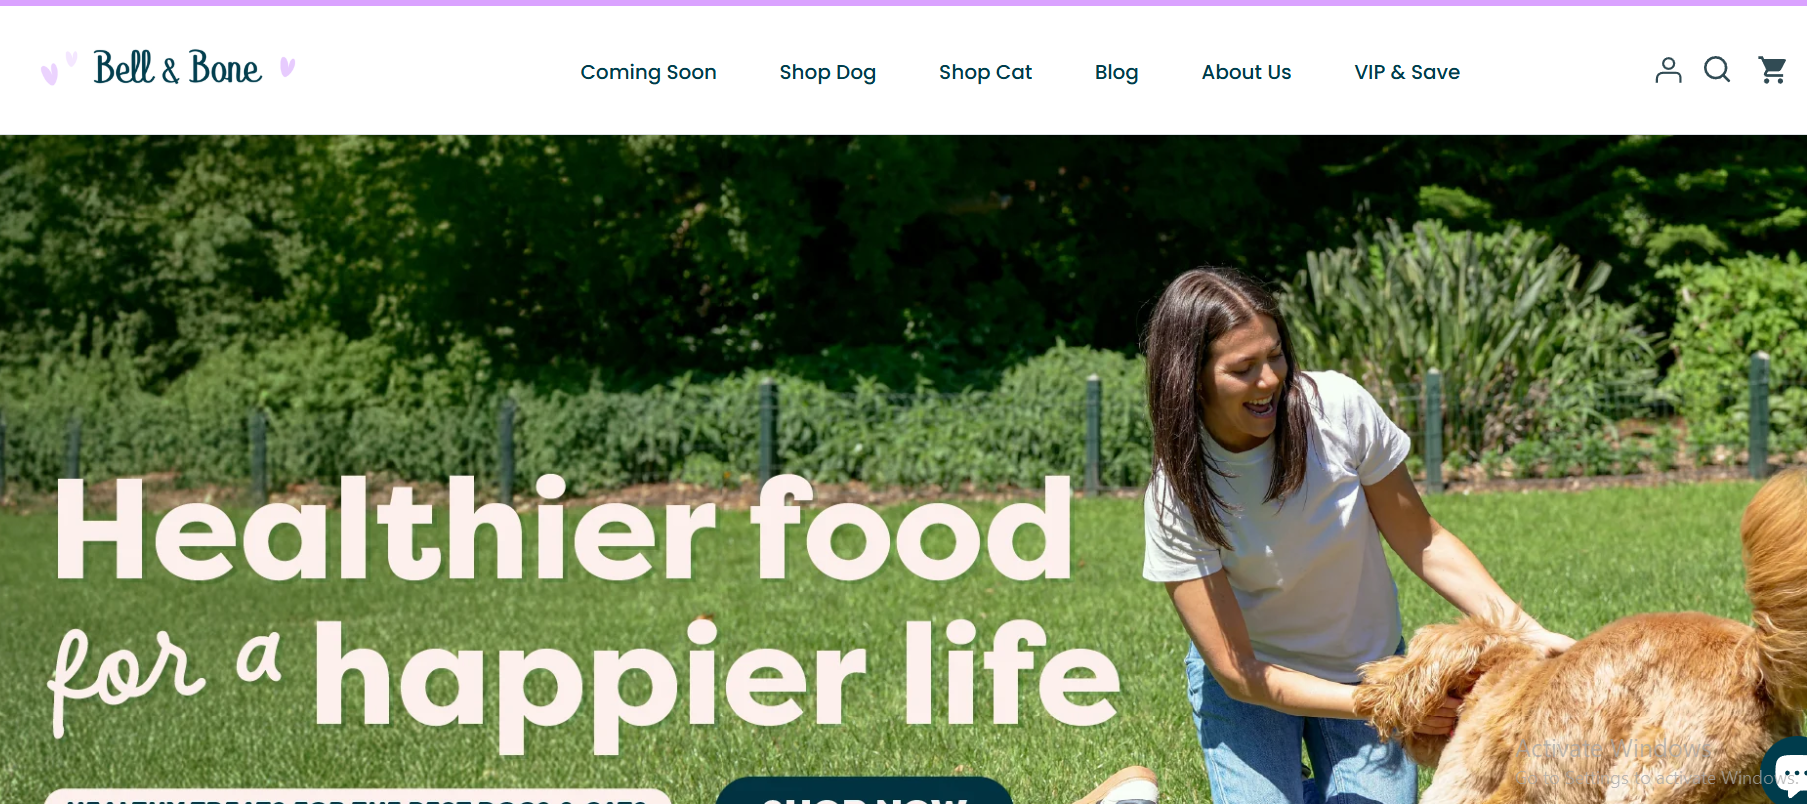Open the user account icon
1807x804 pixels.
1668,70
